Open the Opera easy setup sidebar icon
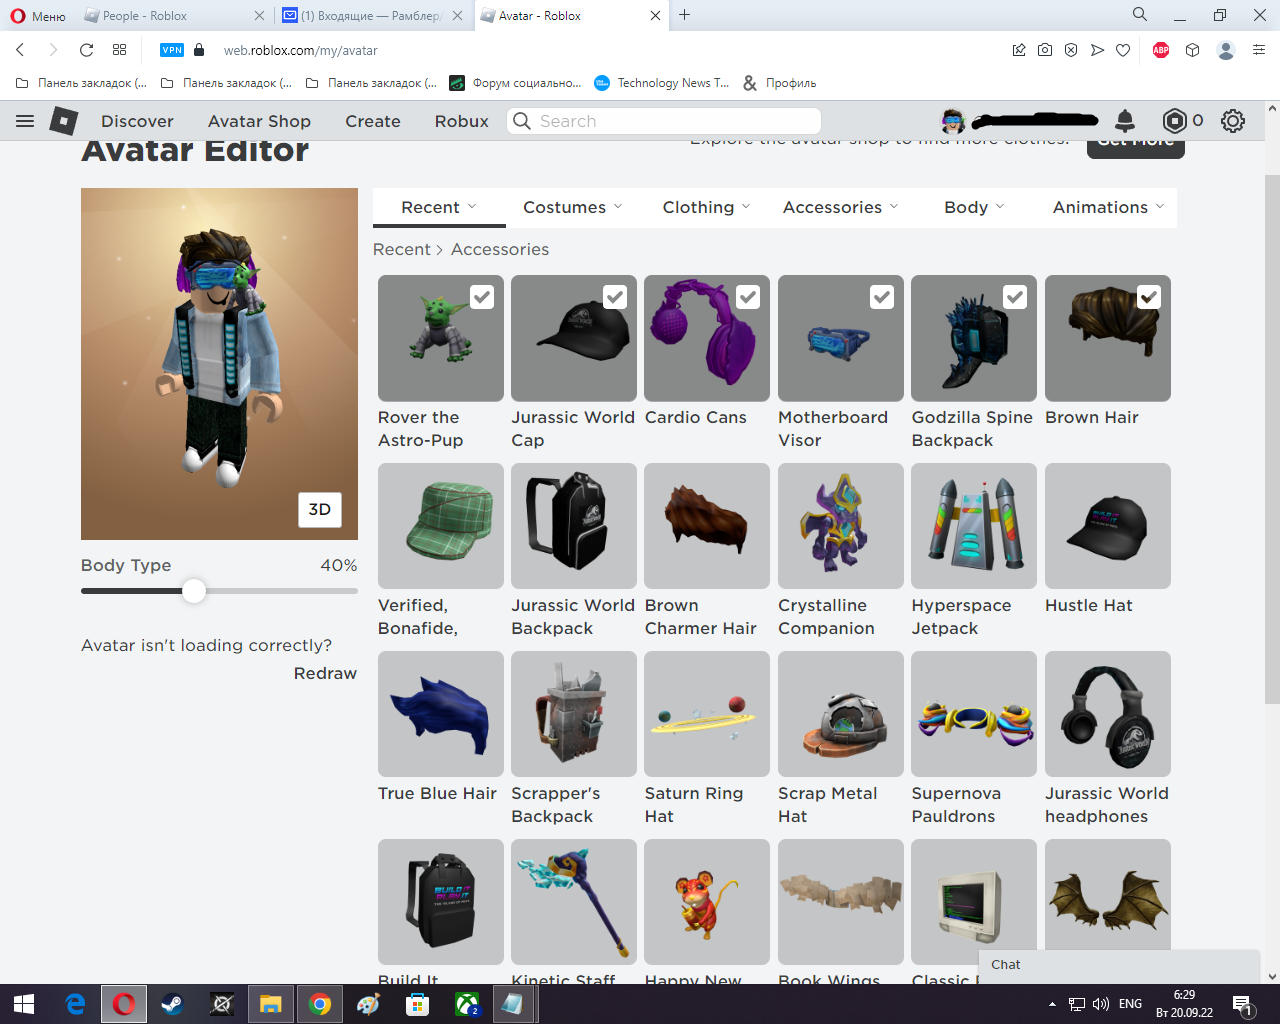Screen dimensions: 1280x1024 click(x=1259, y=50)
